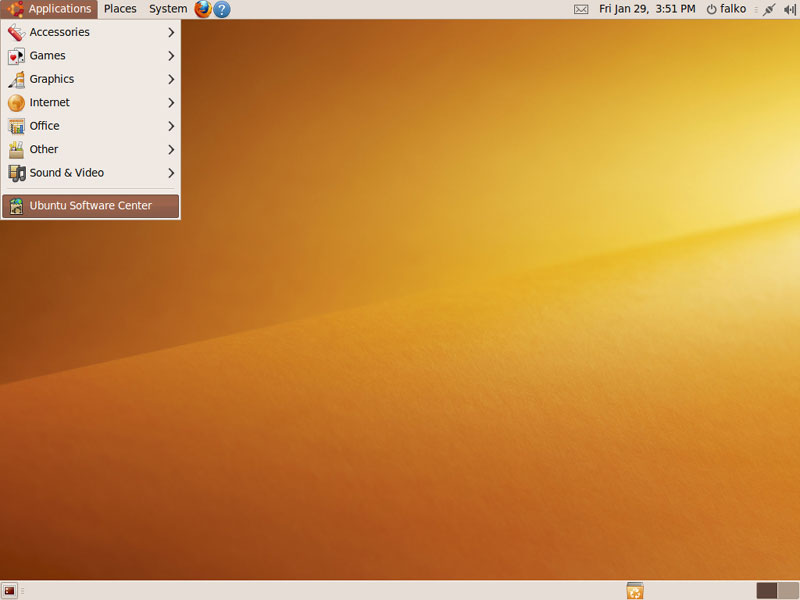
Task: Expand the Office submenu arrow
Action: click(x=171, y=126)
